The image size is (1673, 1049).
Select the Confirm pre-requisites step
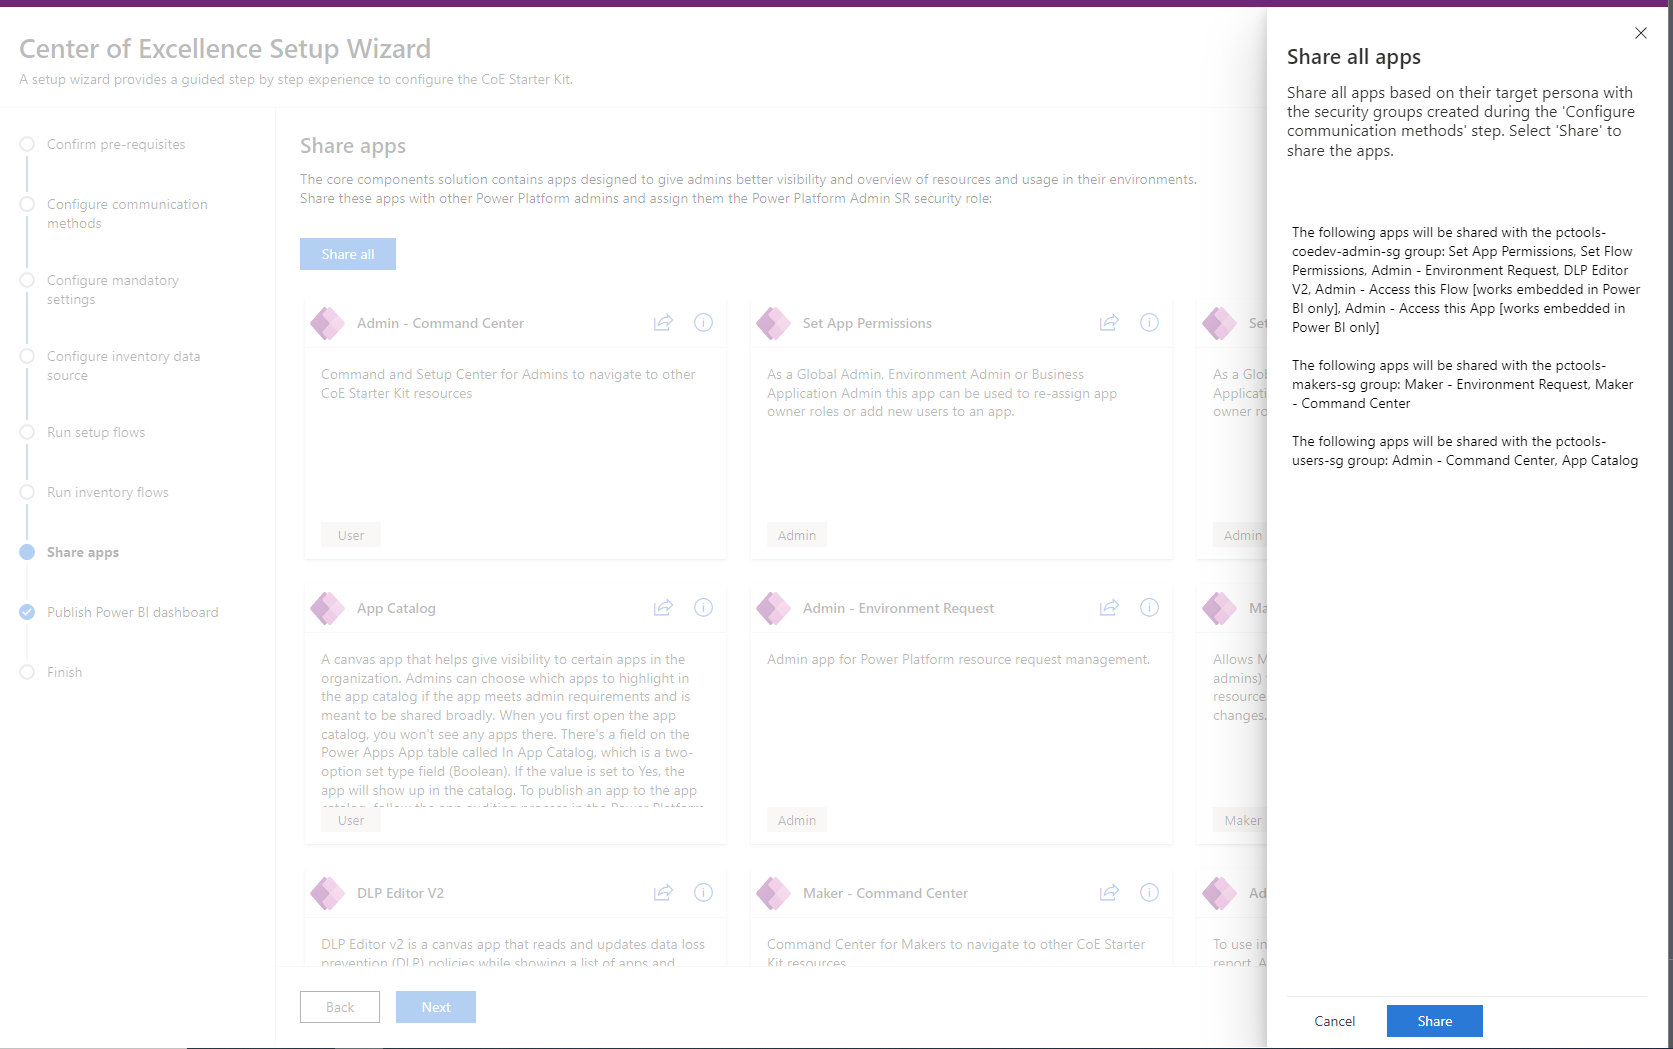[x=116, y=144]
